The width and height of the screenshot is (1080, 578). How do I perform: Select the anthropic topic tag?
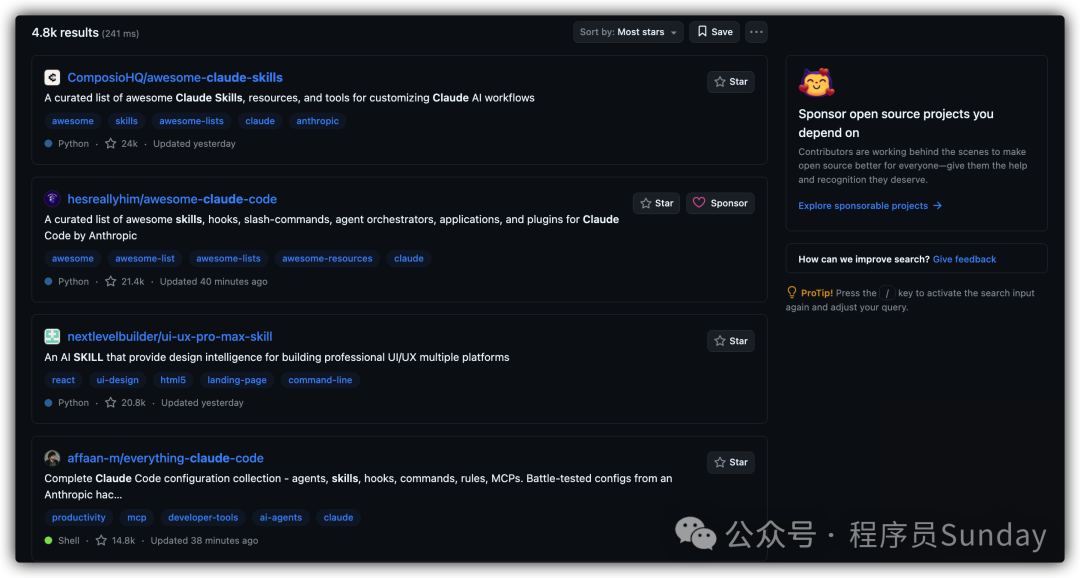tap(317, 120)
